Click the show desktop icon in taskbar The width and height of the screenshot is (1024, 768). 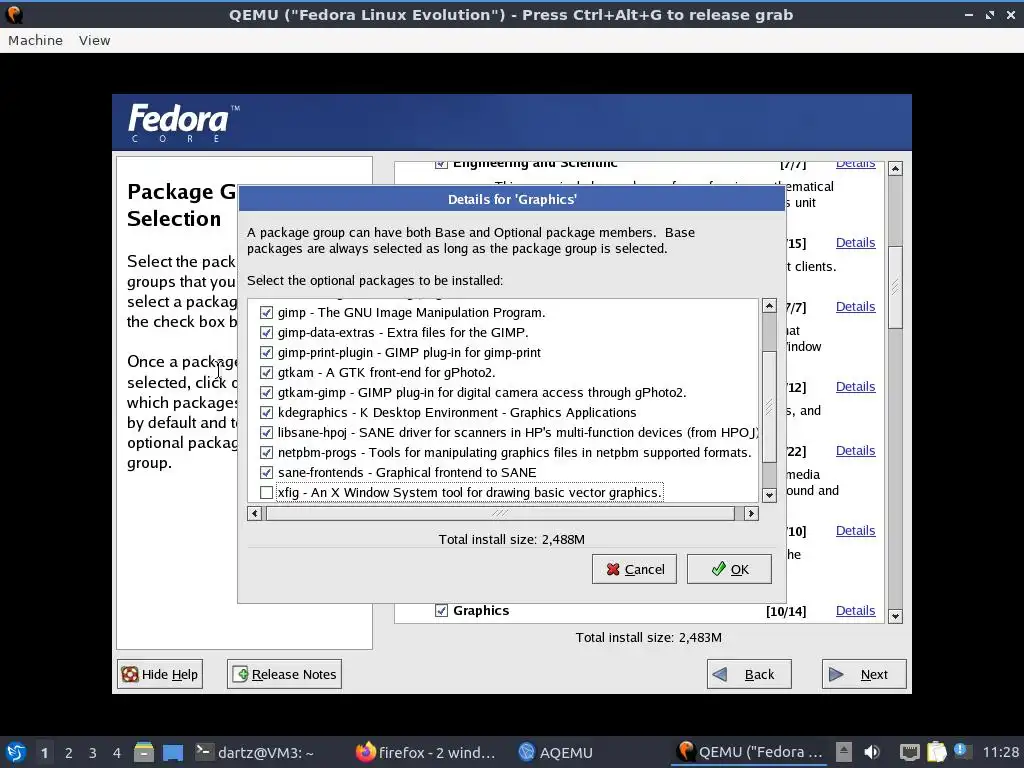[x=173, y=752]
